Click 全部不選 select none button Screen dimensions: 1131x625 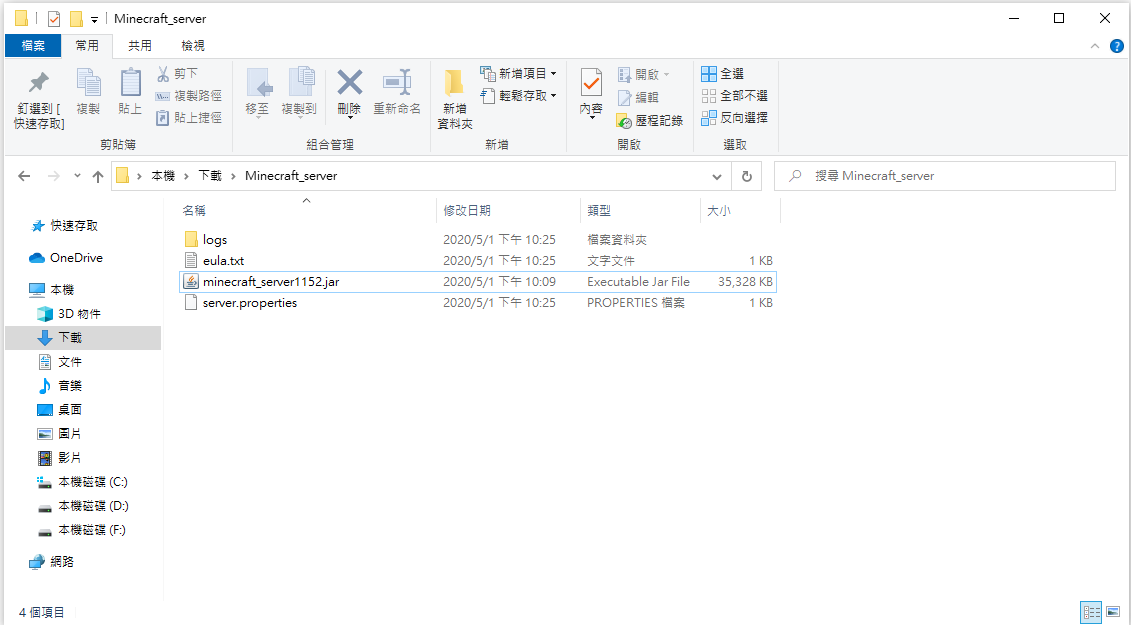click(734, 95)
